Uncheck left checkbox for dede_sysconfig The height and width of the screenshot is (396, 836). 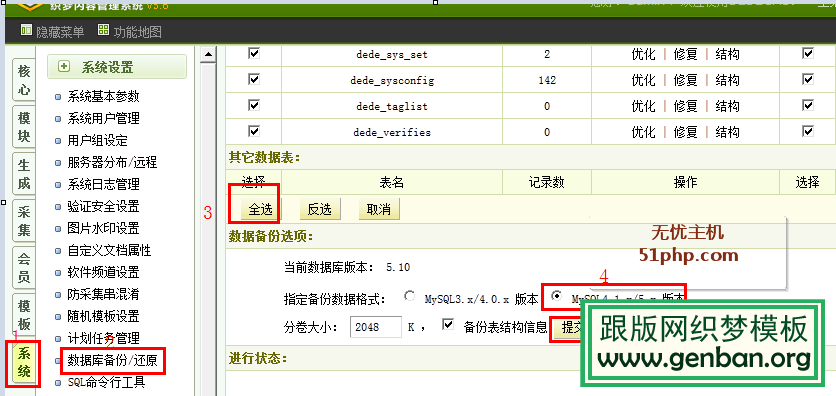(x=254, y=79)
